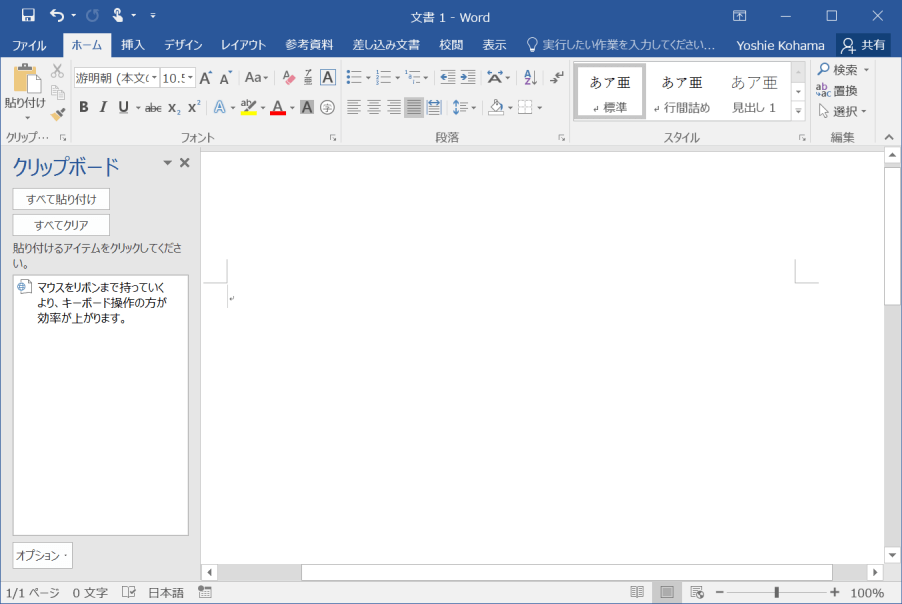Center align text

[374, 107]
